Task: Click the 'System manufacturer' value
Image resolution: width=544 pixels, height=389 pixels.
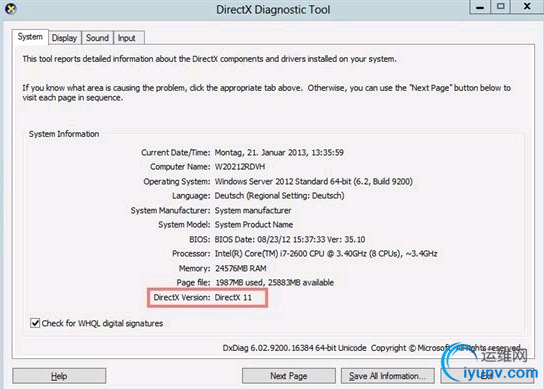Action: pyautogui.click(x=253, y=210)
